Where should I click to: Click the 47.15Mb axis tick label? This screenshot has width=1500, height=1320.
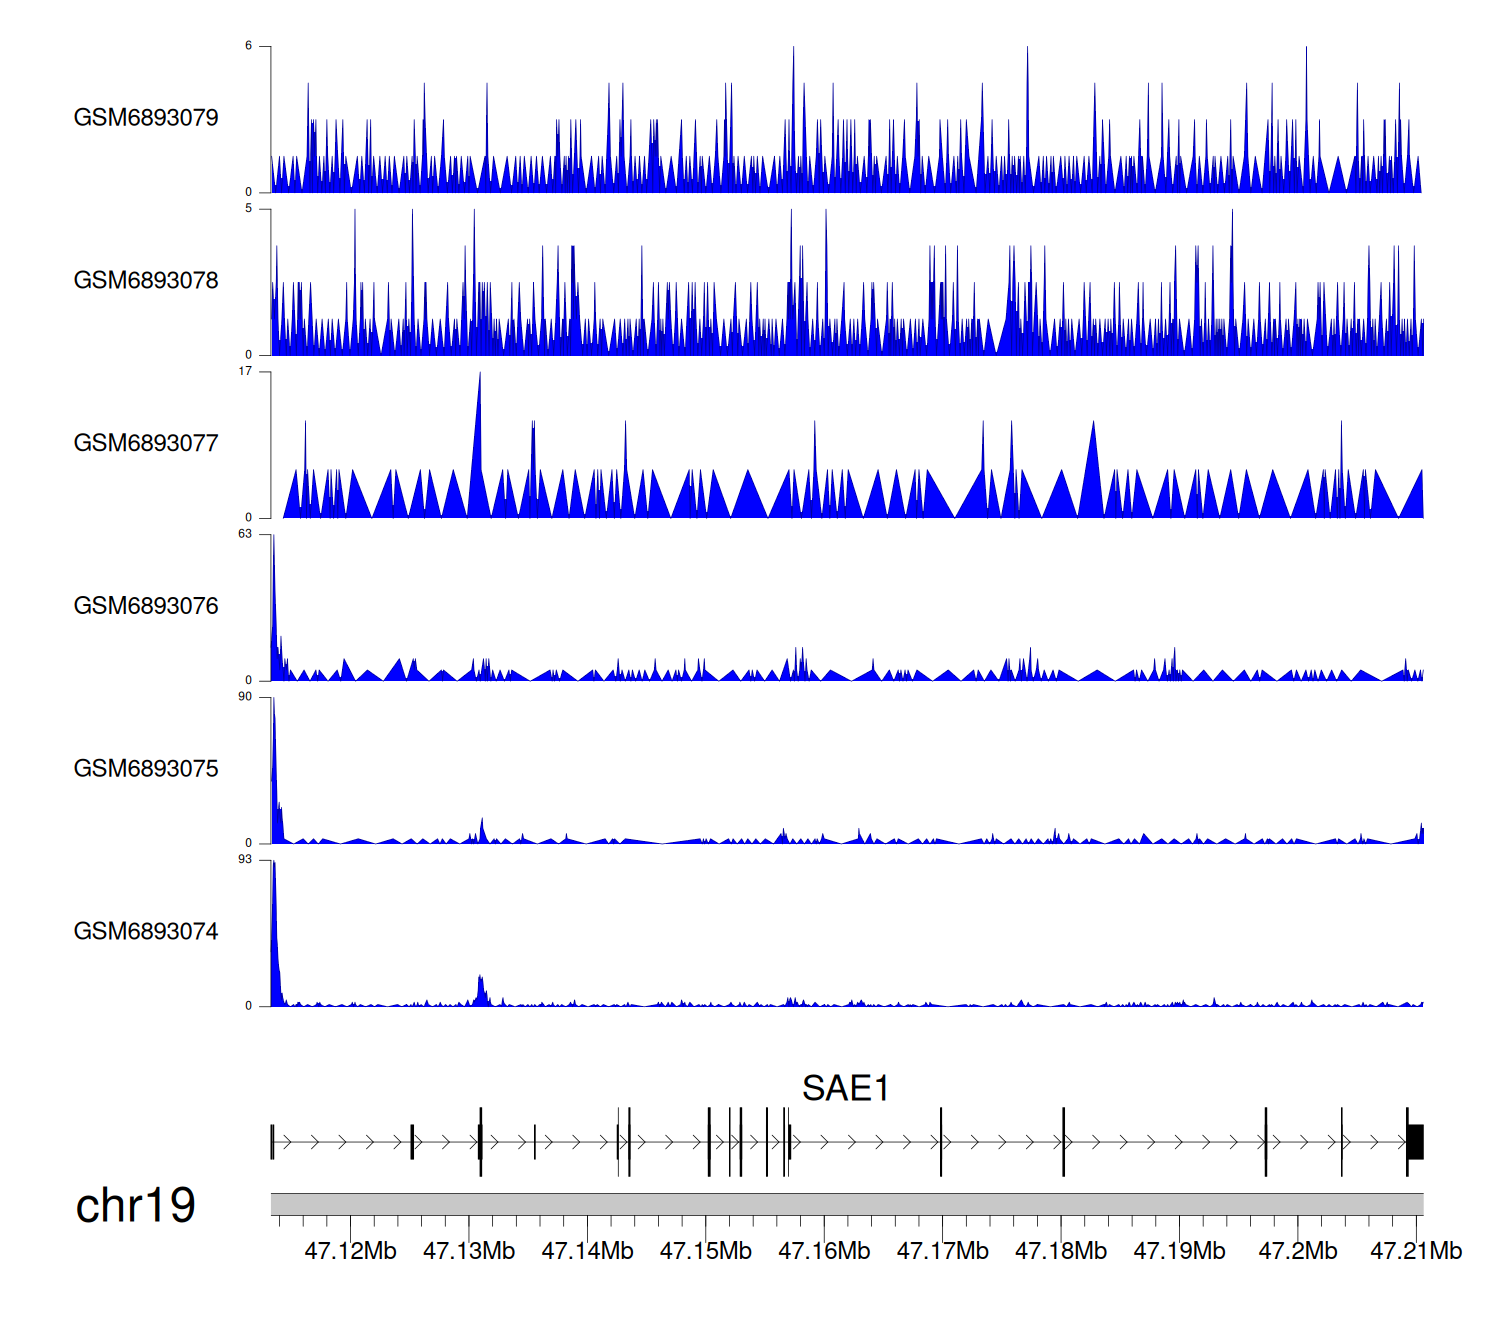click(705, 1252)
